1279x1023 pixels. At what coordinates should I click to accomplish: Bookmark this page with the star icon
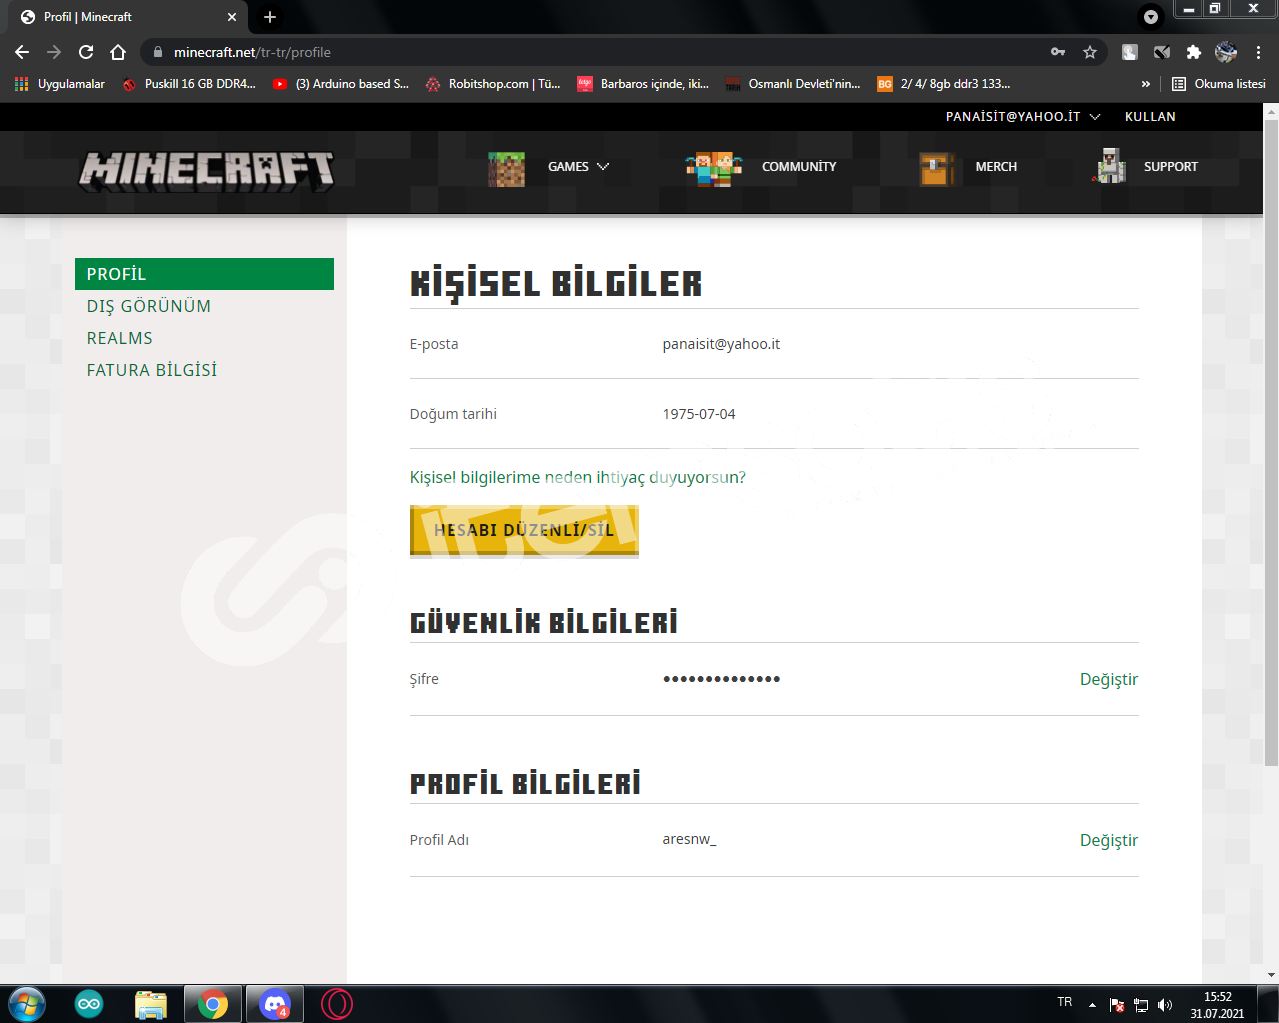click(1090, 52)
